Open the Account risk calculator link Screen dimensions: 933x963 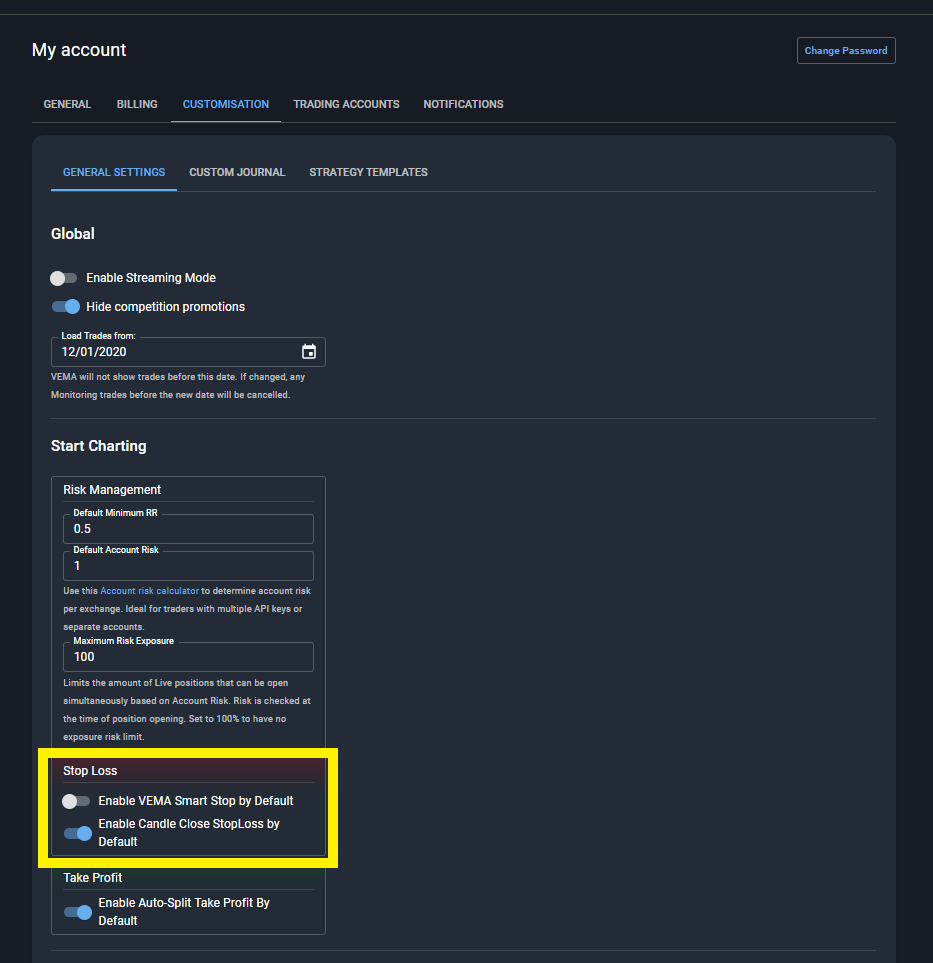149,591
